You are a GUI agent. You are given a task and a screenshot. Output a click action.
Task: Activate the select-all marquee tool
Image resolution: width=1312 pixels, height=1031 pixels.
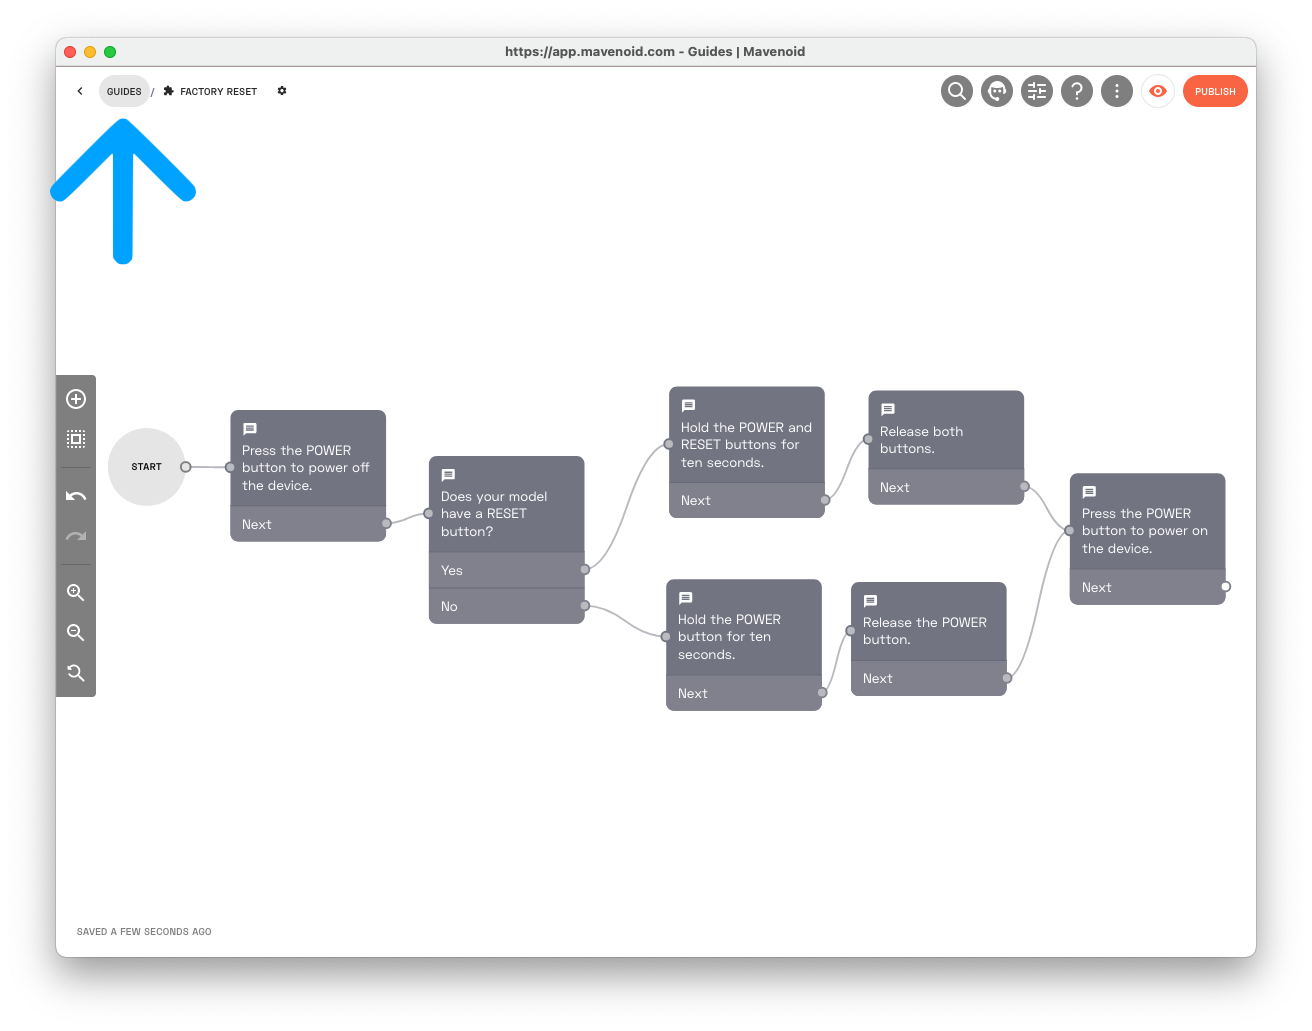[x=76, y=439]
